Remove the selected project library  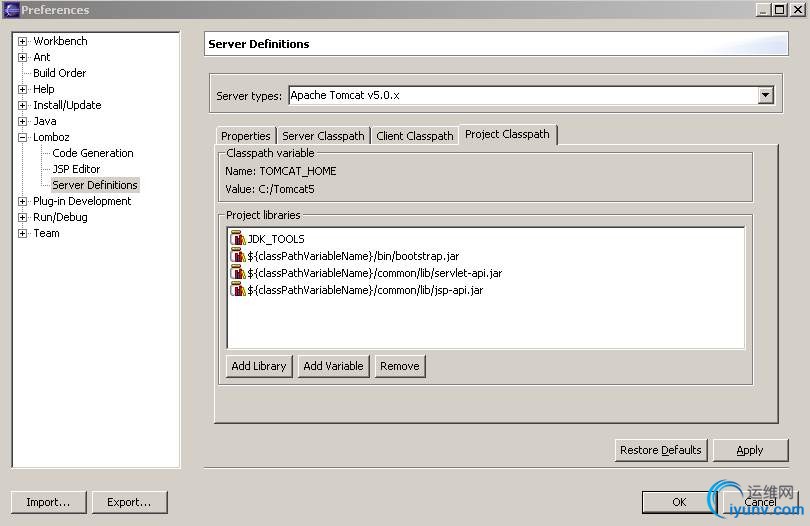pos(400,366)
